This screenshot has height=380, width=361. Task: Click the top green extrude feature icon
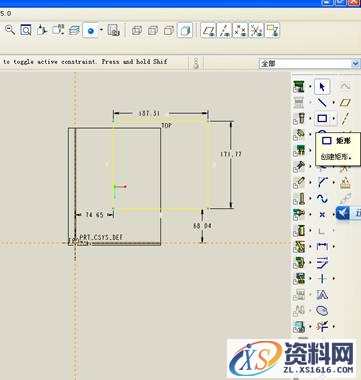pos(299,87)
